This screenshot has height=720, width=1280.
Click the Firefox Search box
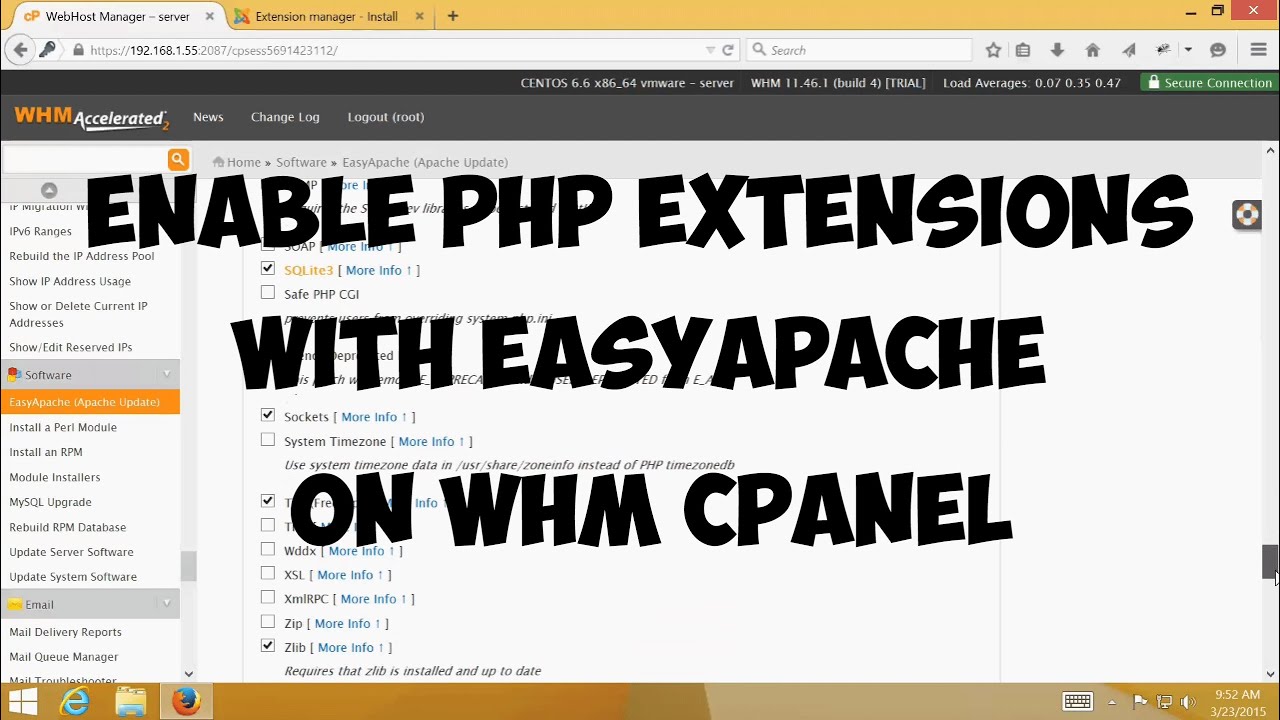tap(859, 50)
